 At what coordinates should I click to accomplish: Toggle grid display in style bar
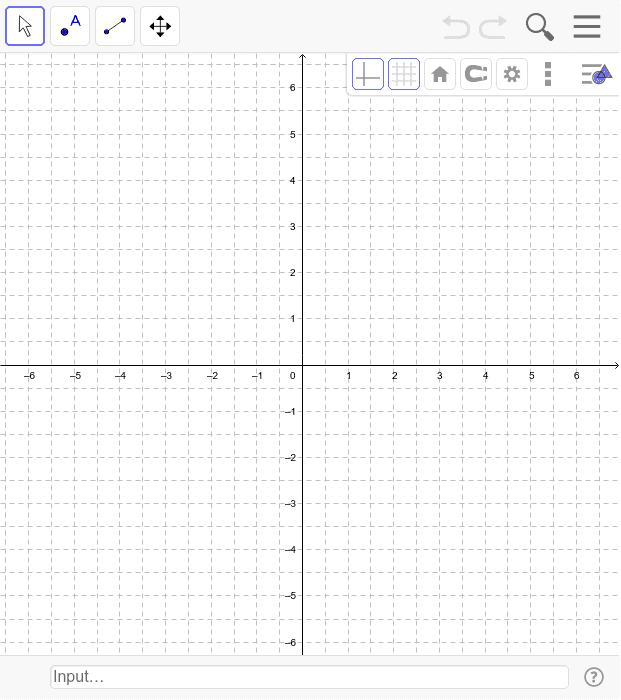404,74
